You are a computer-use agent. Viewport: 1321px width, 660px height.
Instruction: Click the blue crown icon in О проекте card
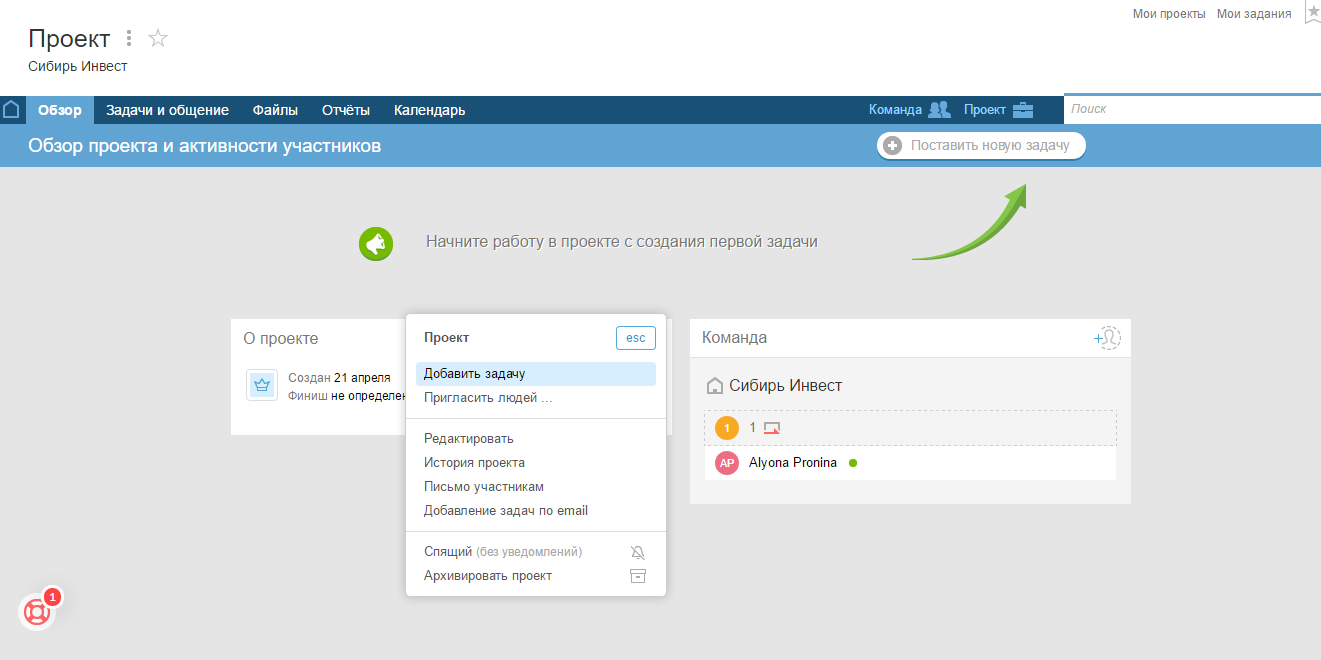click(x=261, y=384)
